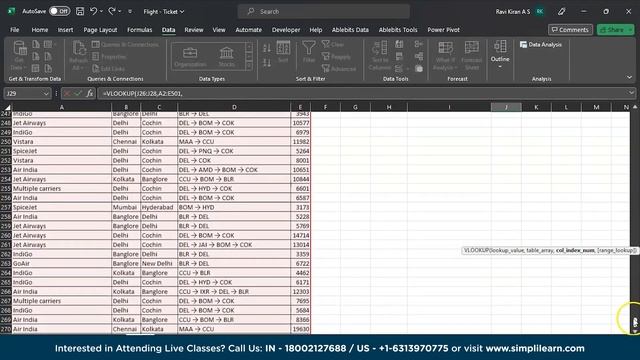This screenshot has width=640, height=360.
Task: Click the green Share button
Action: [616, 30]
